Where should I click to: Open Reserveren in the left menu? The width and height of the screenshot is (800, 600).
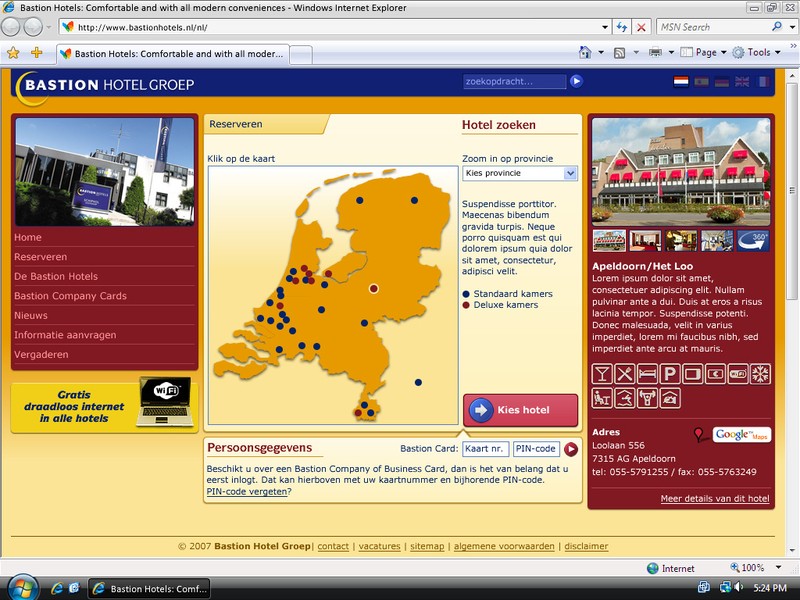(40, 257)
